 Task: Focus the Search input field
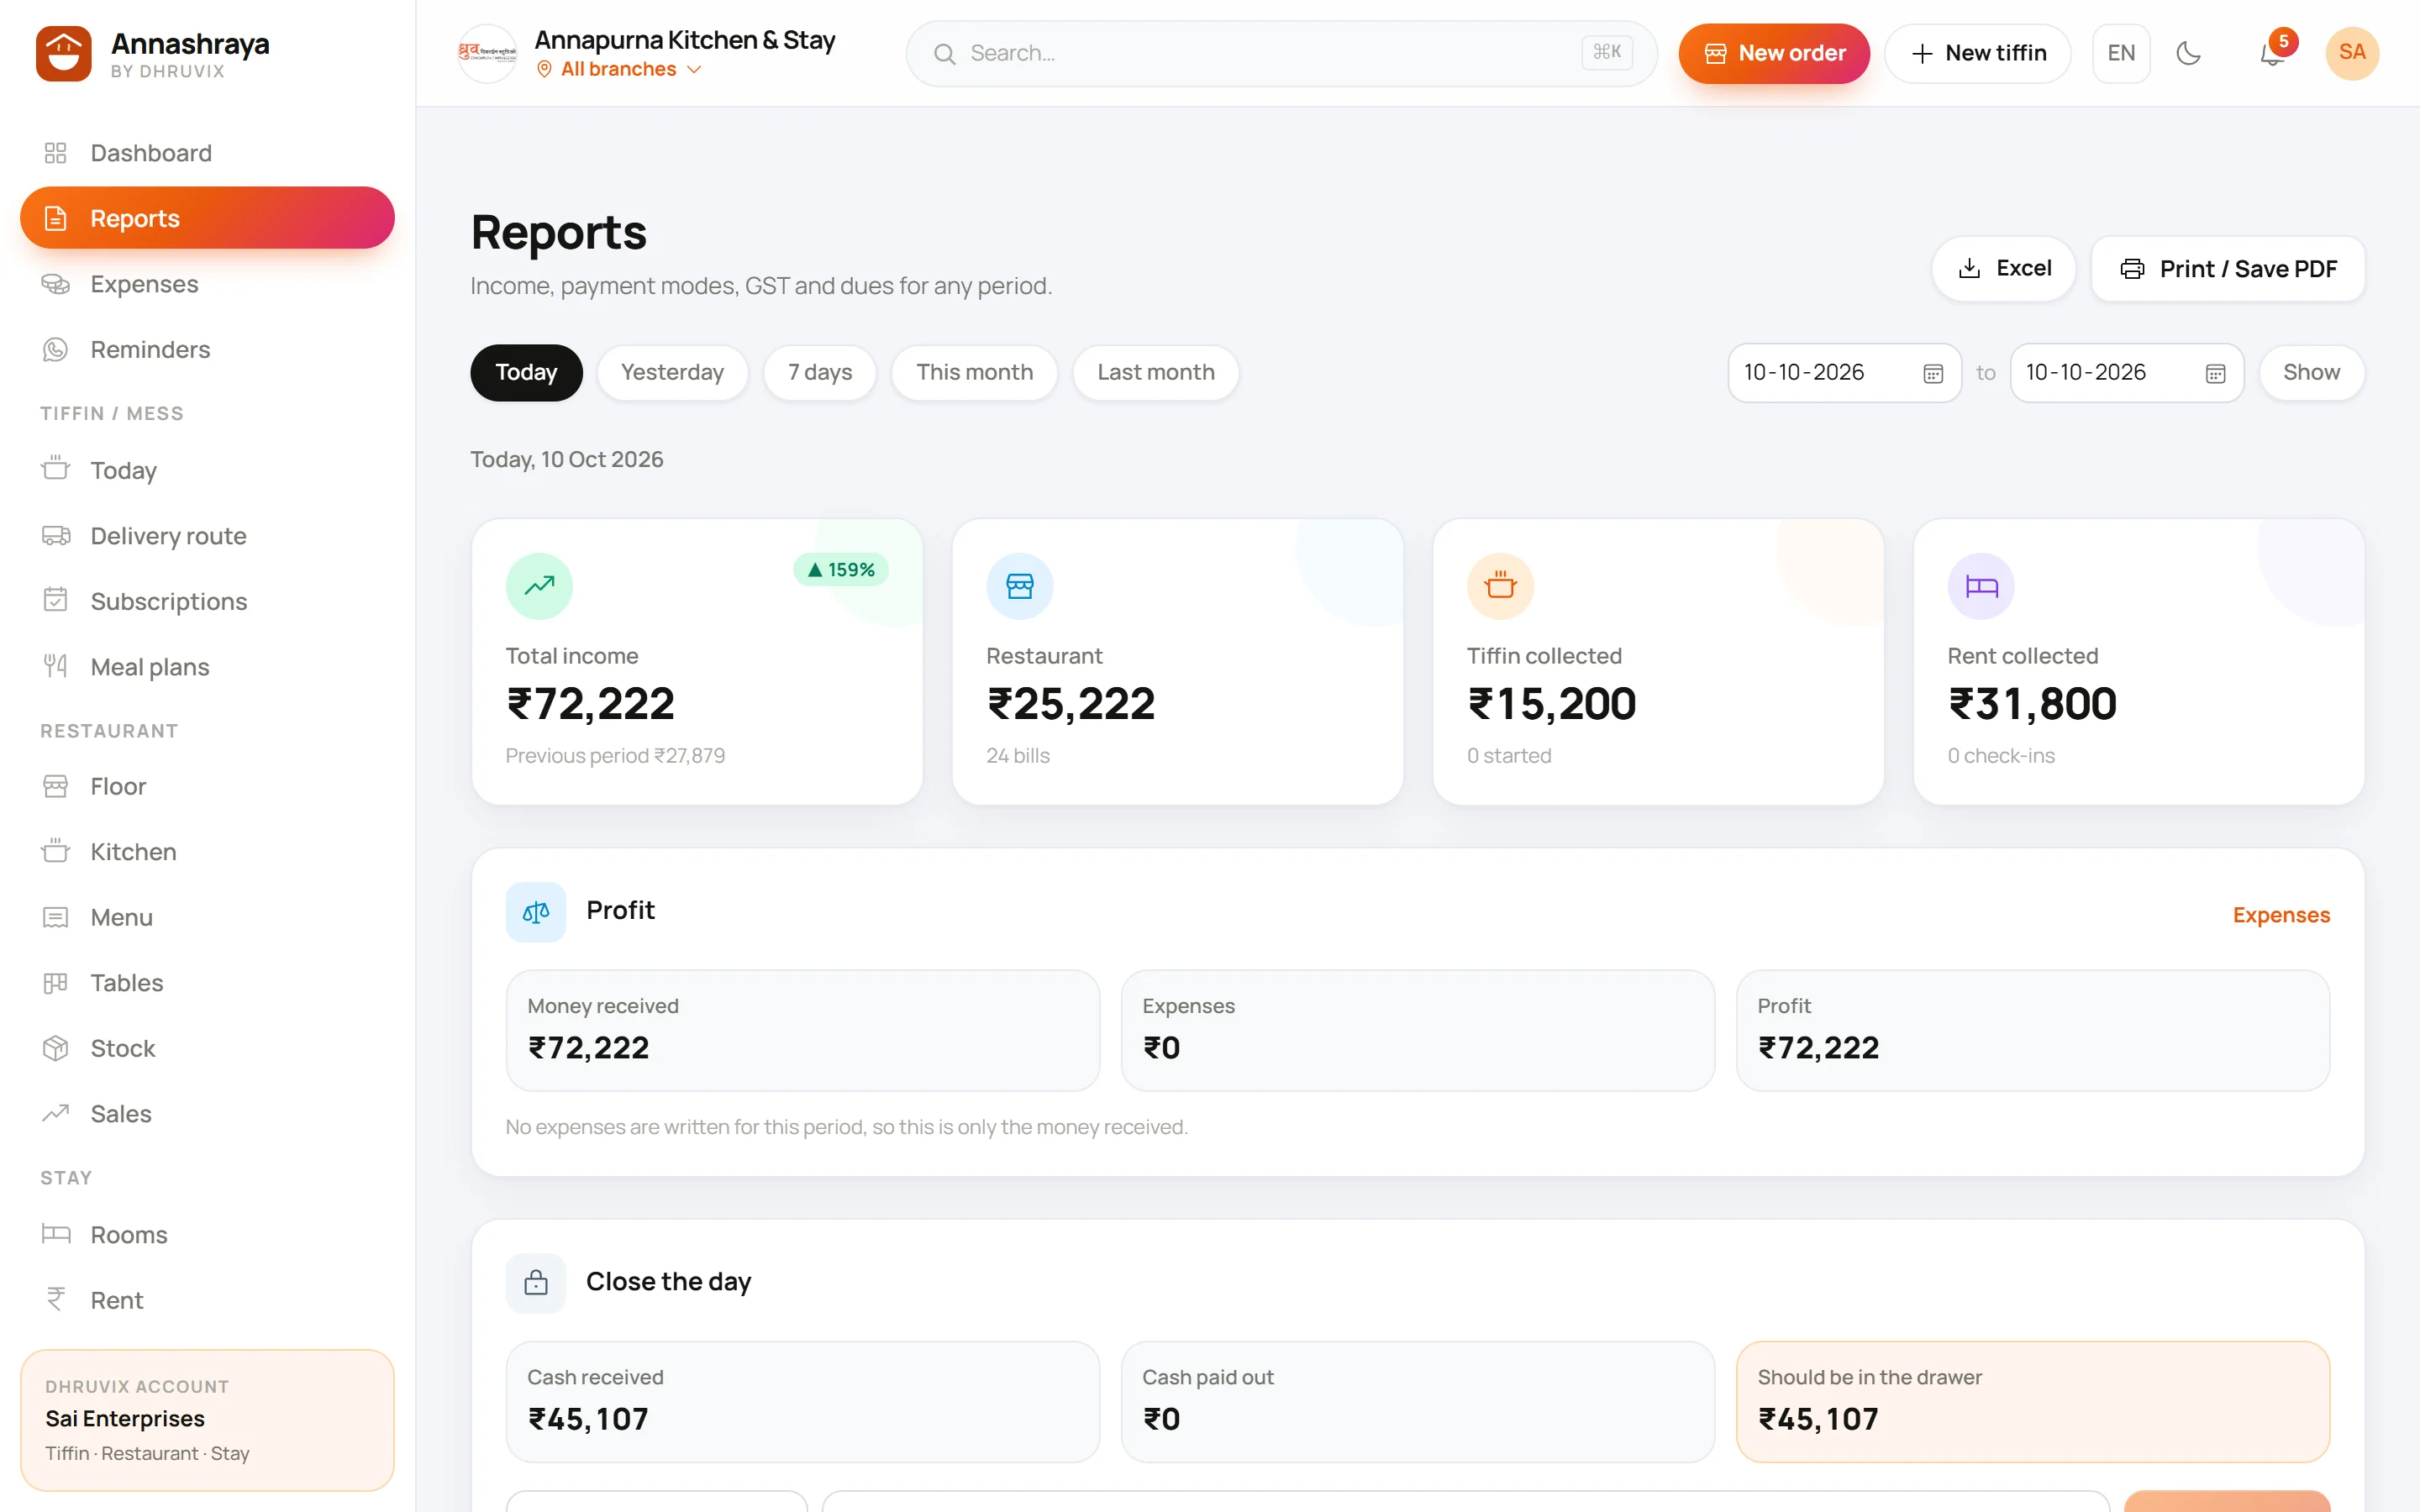pyautogui.click(x=1281, y=53)
